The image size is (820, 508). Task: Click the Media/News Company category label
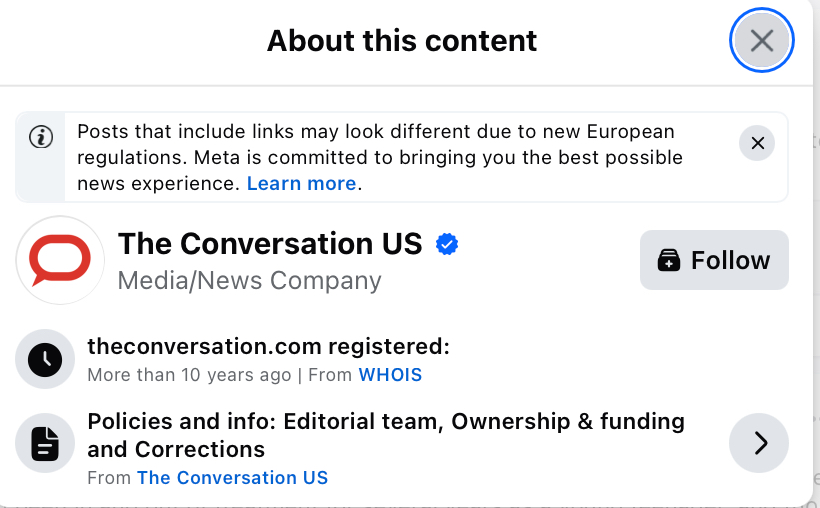pos(249,281)
